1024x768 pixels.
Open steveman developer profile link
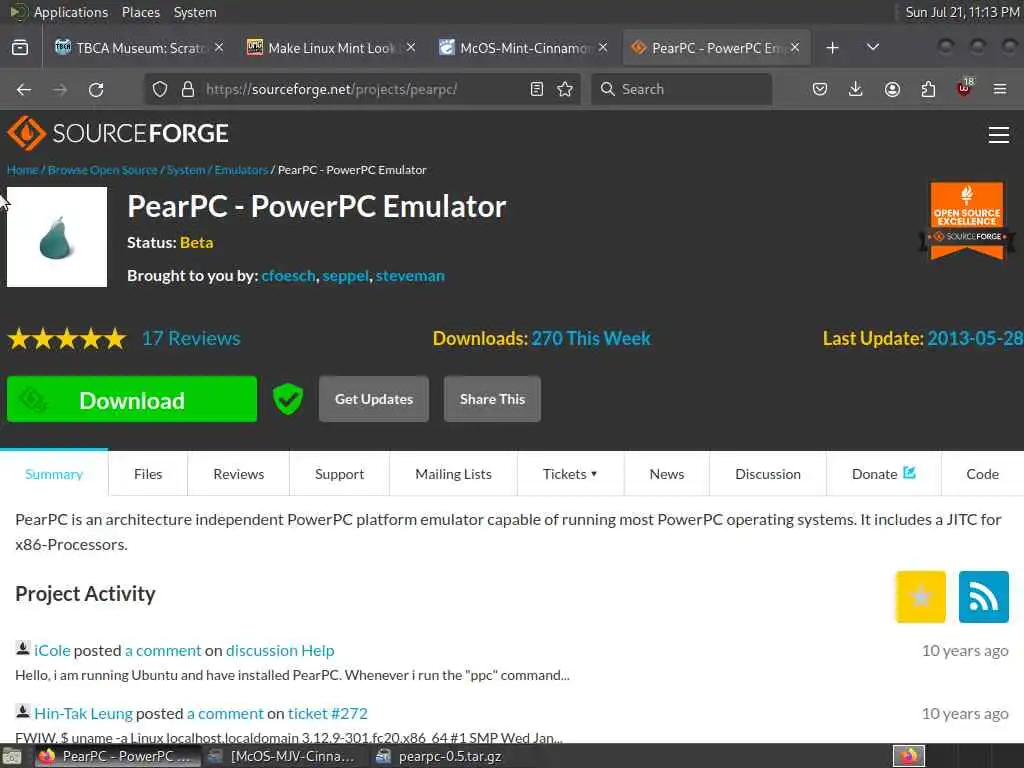pos(410,276)
